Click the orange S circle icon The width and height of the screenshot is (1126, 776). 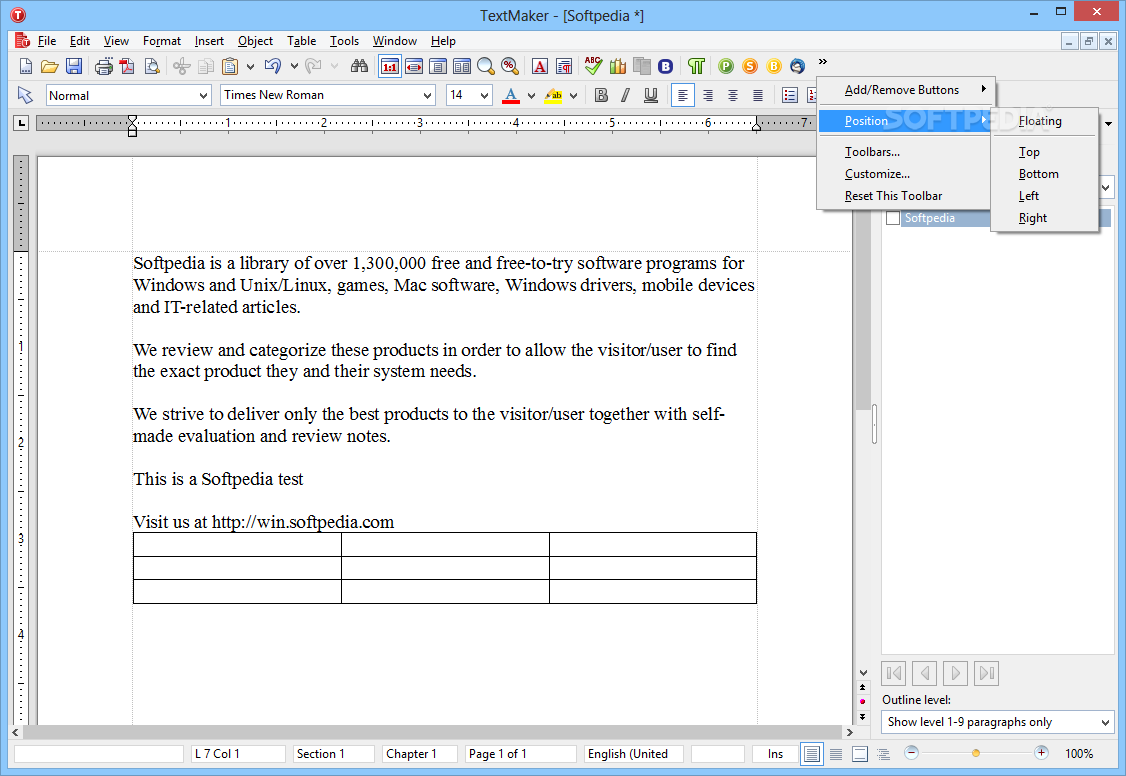click(750, 67)
